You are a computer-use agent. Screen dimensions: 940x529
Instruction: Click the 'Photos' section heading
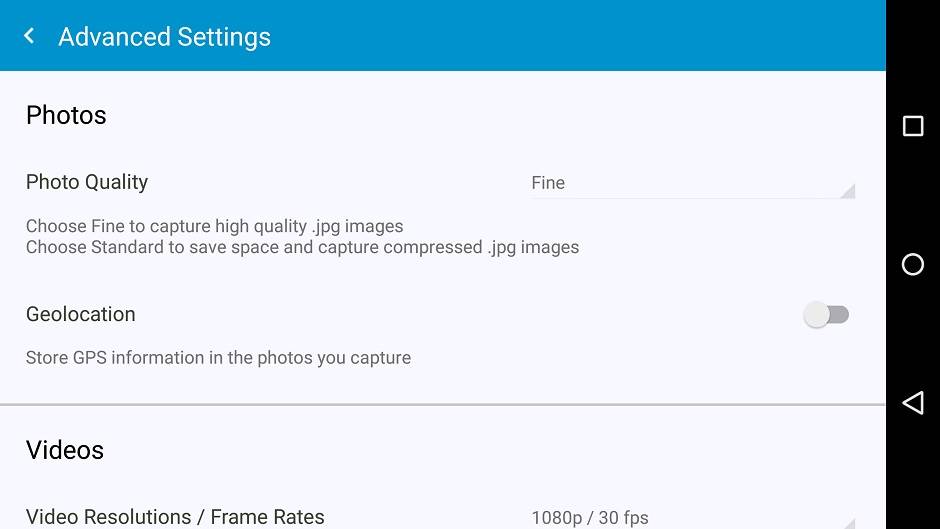coord(66,115)
